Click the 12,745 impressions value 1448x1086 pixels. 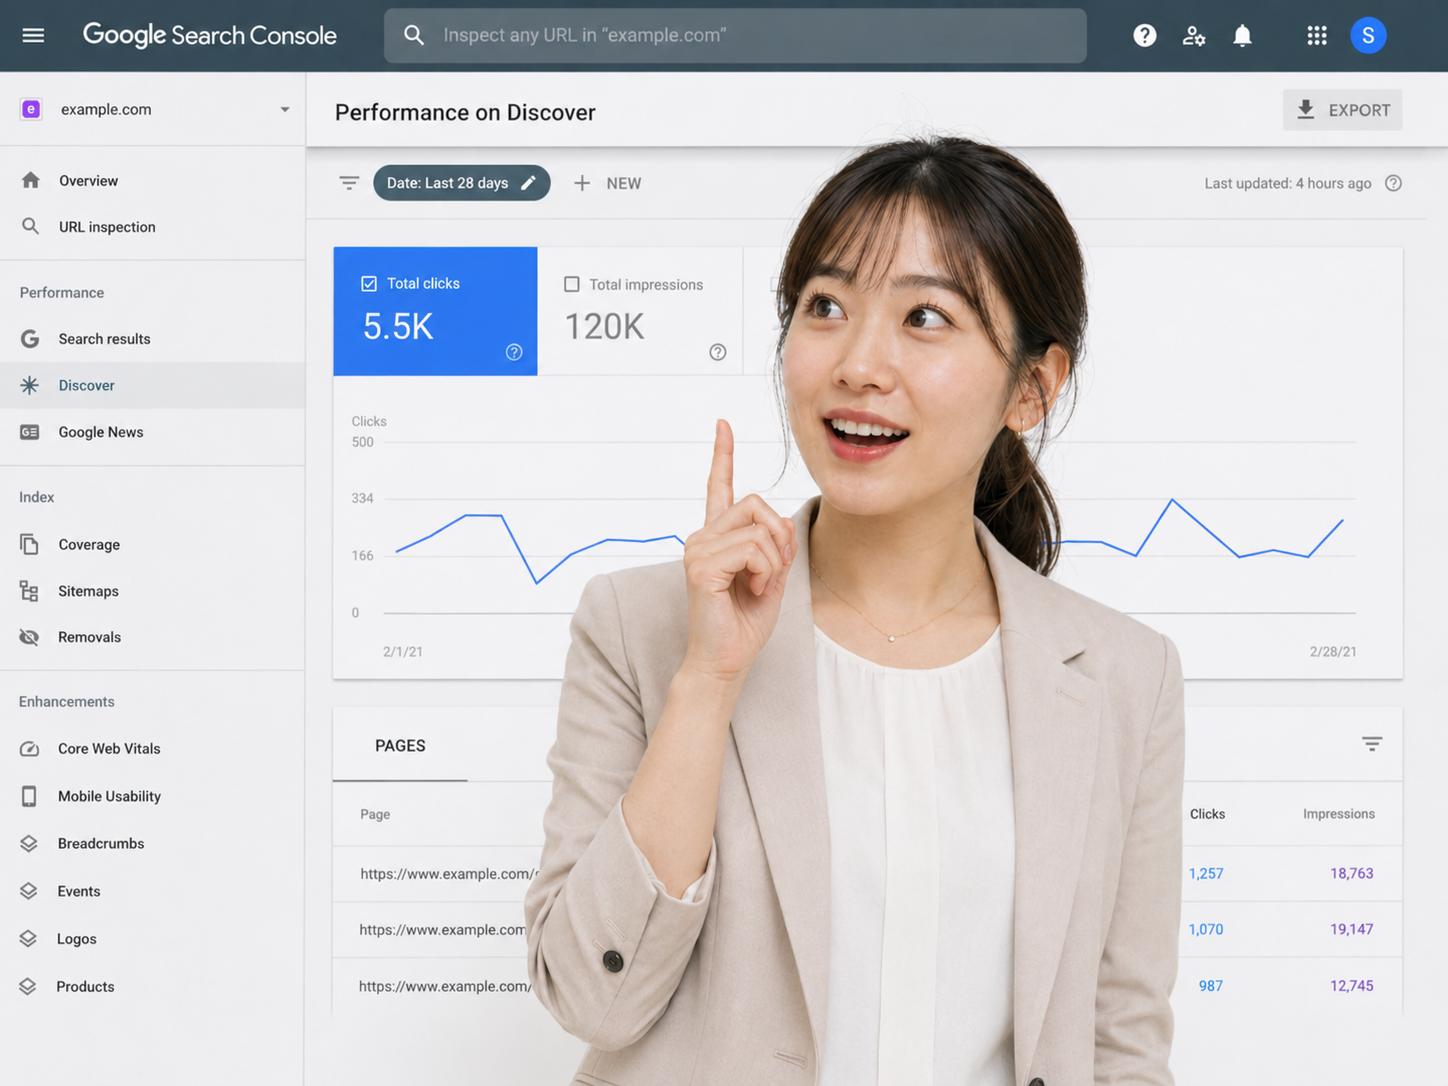[x=1351, y=986]
